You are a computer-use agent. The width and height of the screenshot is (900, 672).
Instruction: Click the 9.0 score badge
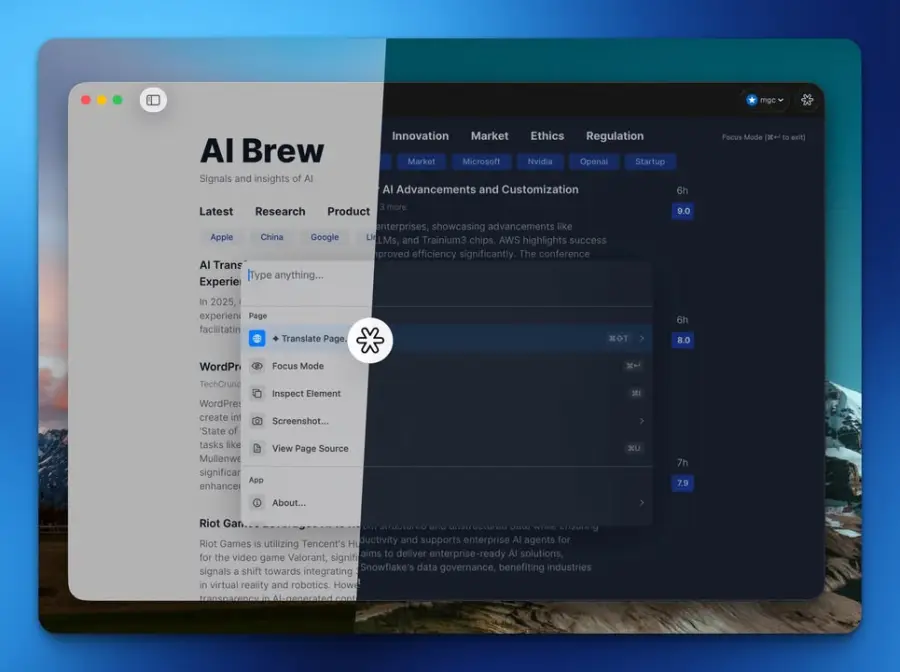tap(683, 211)
